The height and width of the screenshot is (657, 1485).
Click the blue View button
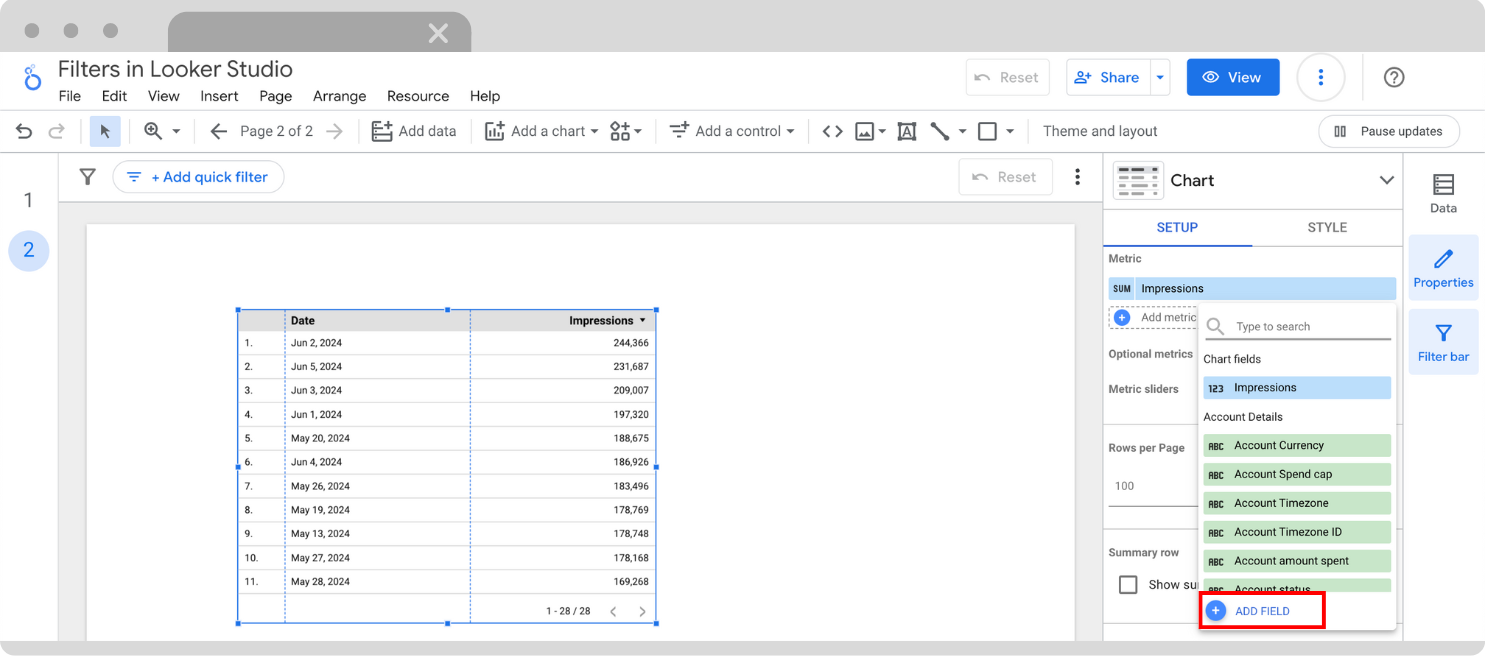1233,77
